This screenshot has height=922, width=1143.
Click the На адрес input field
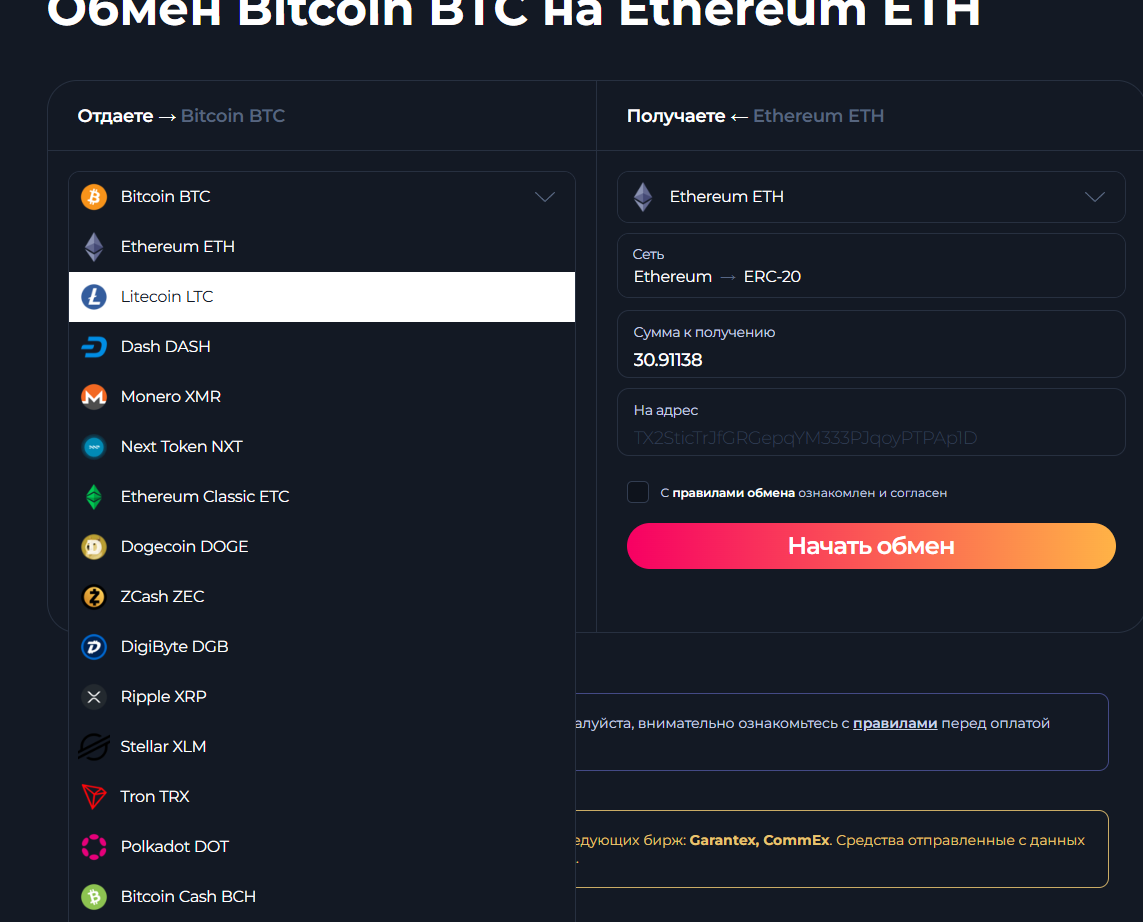(x=870, y=437)
